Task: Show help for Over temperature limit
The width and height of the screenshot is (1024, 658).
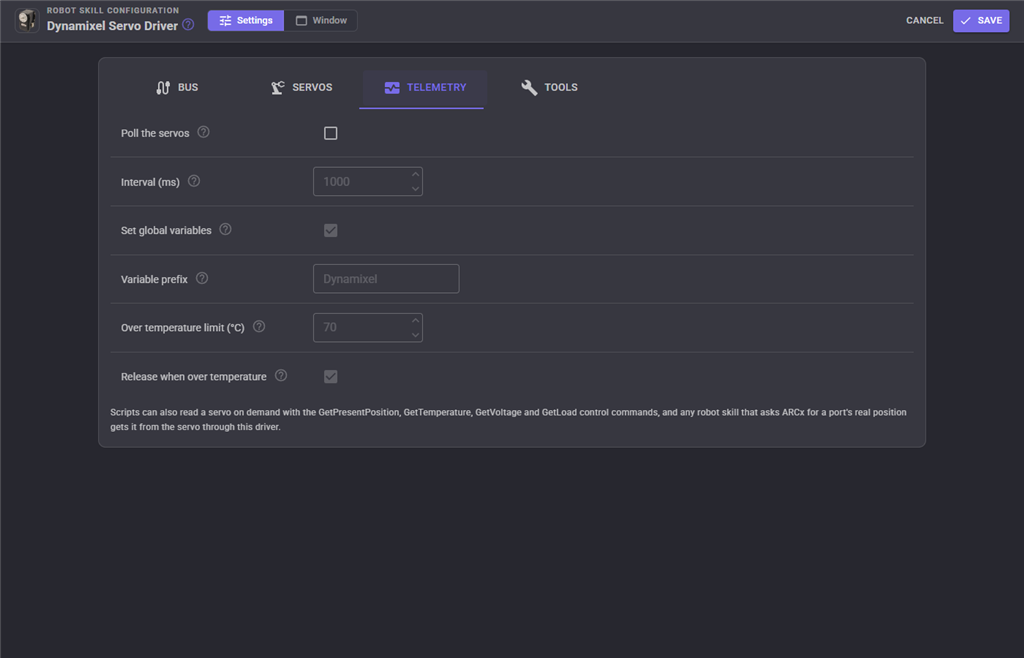Action: [259, 326]
